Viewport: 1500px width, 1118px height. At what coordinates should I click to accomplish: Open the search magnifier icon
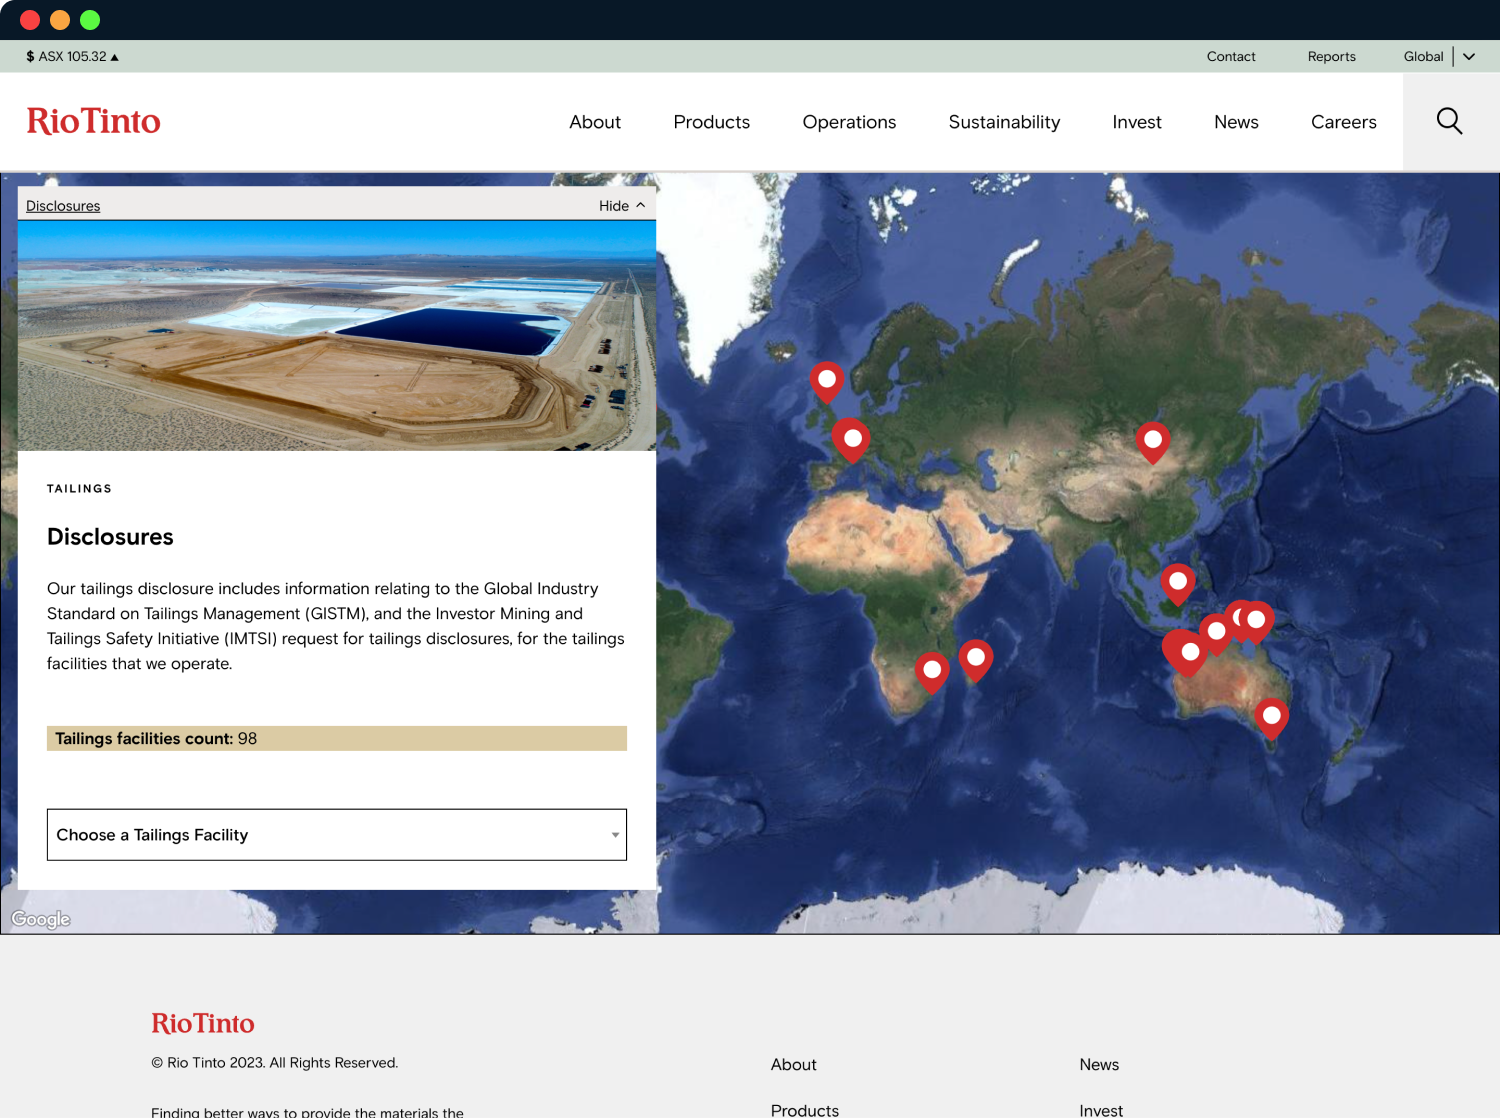(x=1449, y=121)
